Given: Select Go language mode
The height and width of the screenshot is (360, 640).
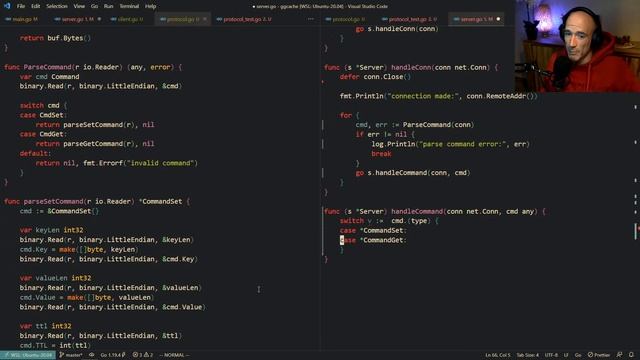Looking at the screenshot, I should [578, 355].
